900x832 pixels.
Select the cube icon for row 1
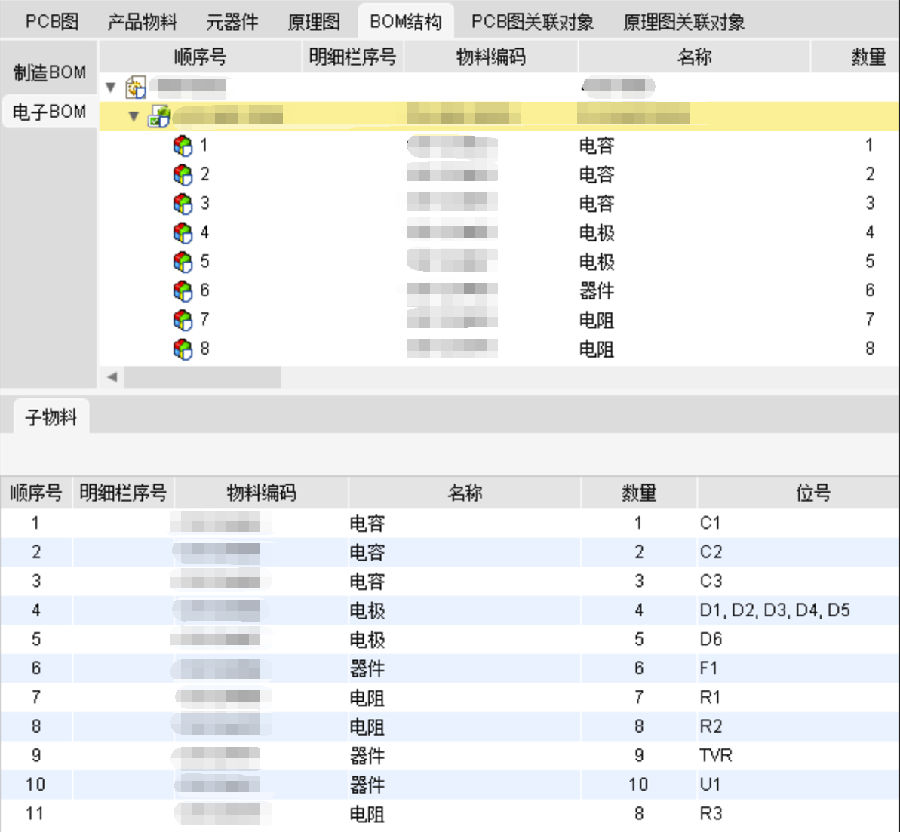coord(183,146)
